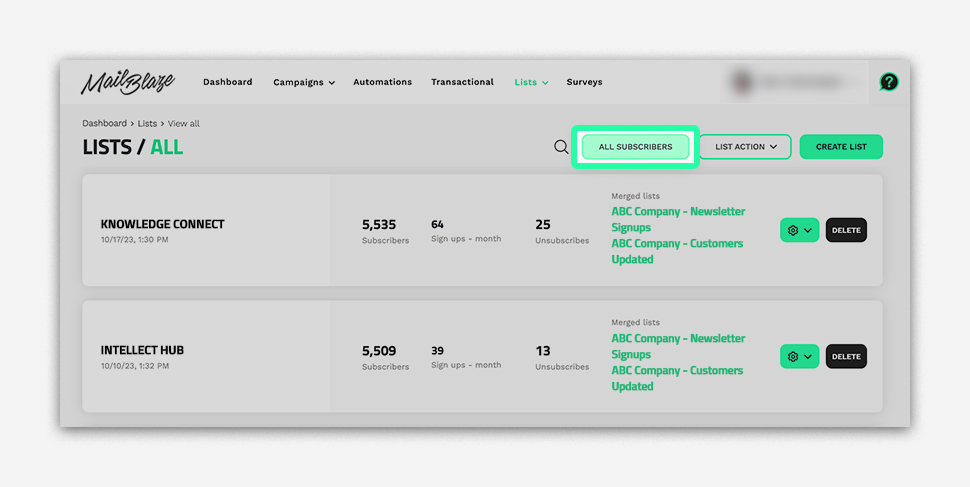Delete the Knowledge Connect list
Viewport: 970px width, 487px height.
pos(846,230)
